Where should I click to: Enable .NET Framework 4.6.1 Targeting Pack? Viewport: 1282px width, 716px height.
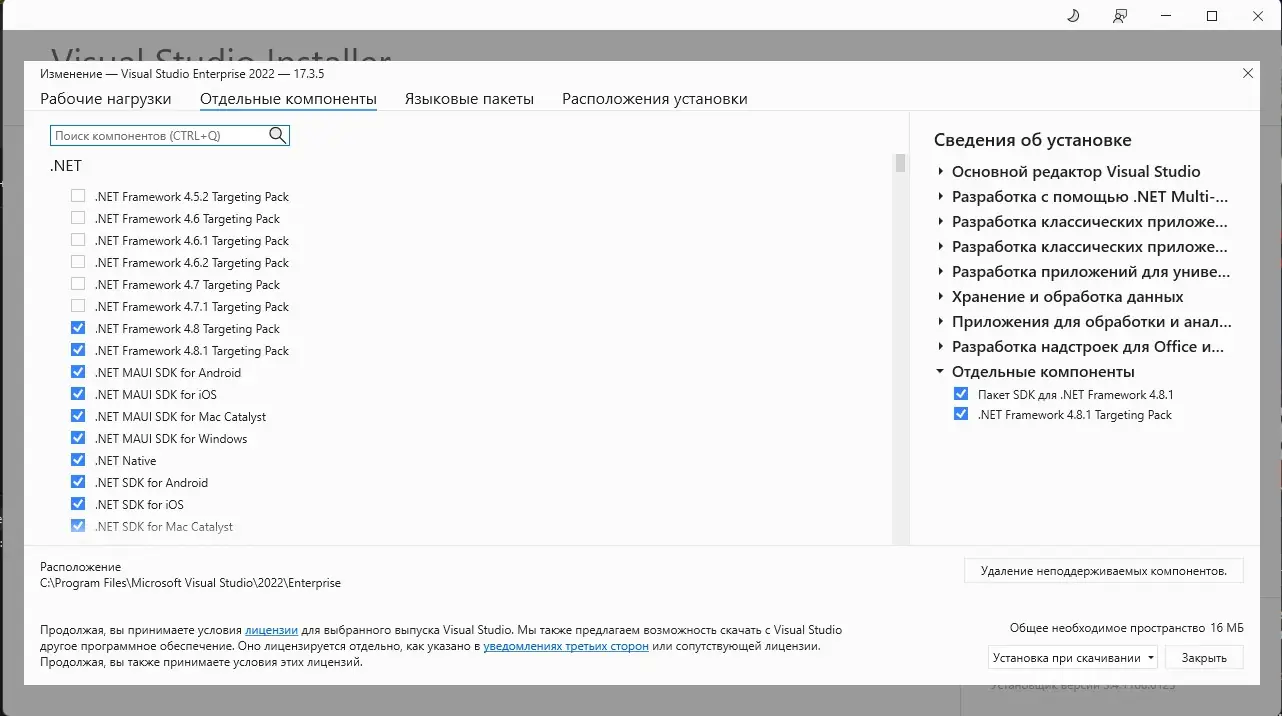[x=78, y=240]
